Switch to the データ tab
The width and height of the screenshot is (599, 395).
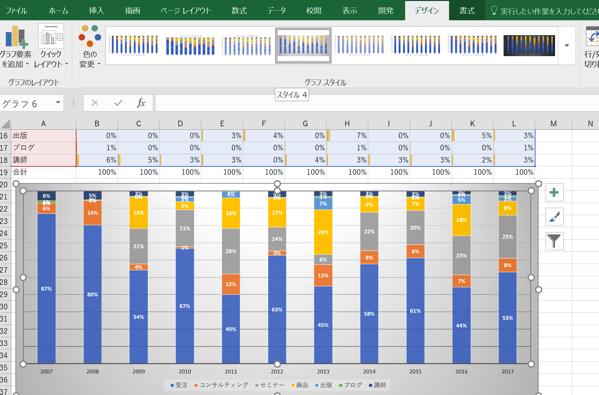pyautogui.click(x=277, y=10)
